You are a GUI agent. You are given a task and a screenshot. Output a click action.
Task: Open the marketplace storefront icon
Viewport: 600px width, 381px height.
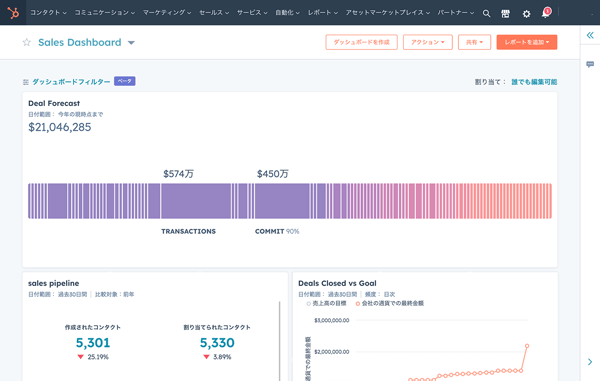[x=505, y=13]
